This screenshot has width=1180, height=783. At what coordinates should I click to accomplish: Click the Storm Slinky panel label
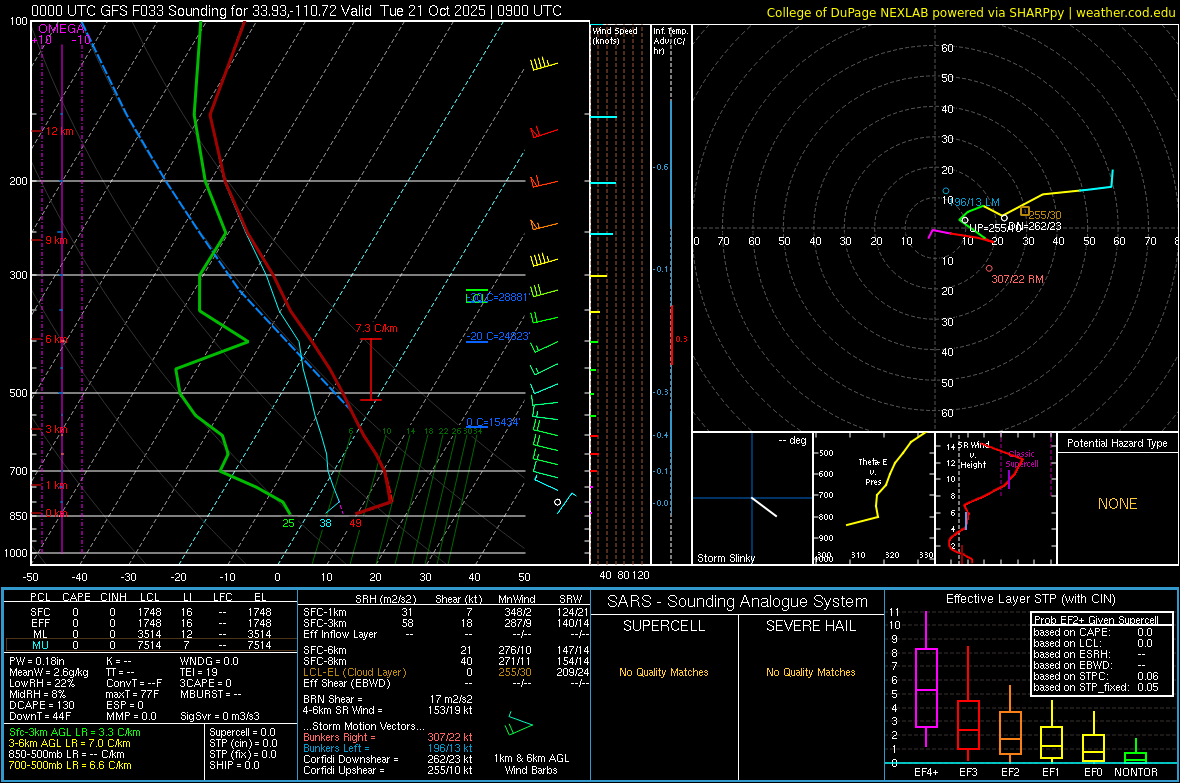pyautogui.click(x=725, y=558)
